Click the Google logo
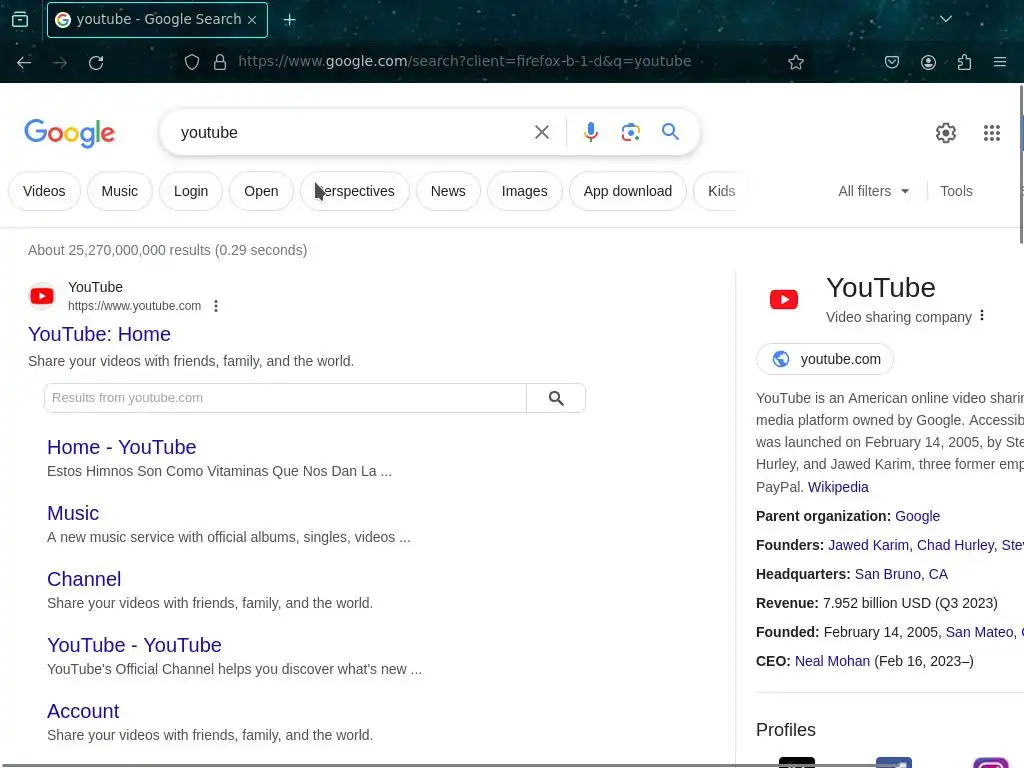1024x768 pixels. pos(69,133)
